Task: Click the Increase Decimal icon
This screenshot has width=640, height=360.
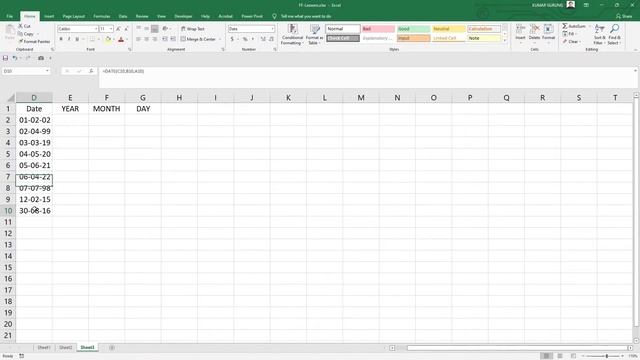Action: point(263,39)
